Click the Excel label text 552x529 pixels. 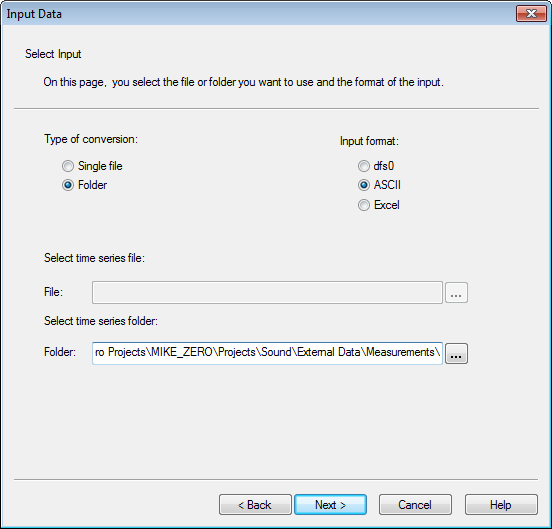[387, 205]
